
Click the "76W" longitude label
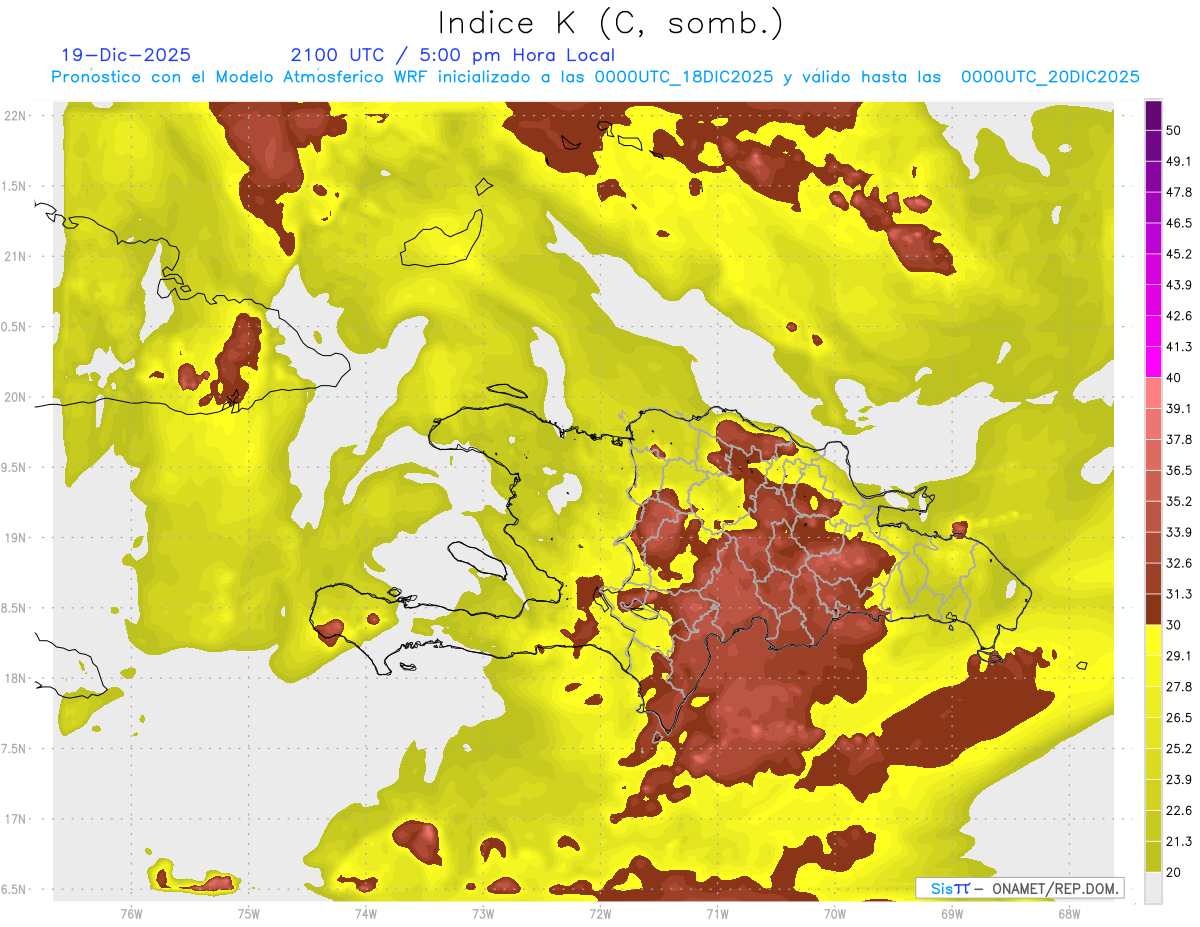tap(131, 913)
